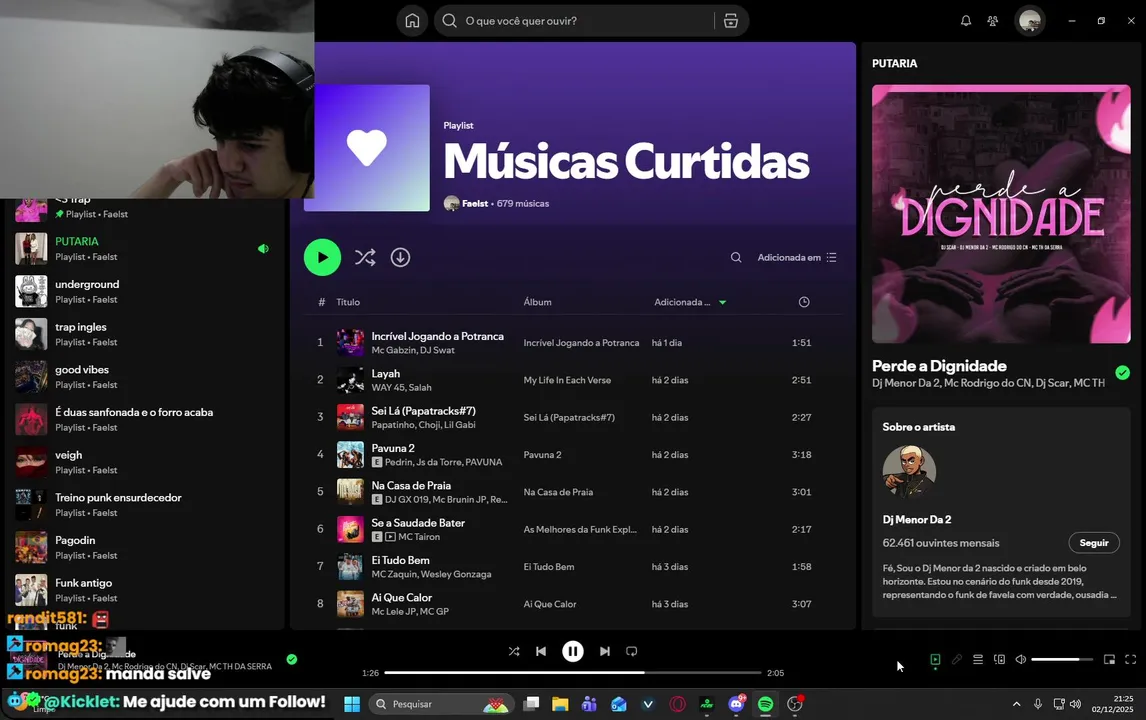Viewport: 1146px width, 720px height.
Task: Open the PUTARIA playlist in the sidebar
Action: [x=143, y=249]
